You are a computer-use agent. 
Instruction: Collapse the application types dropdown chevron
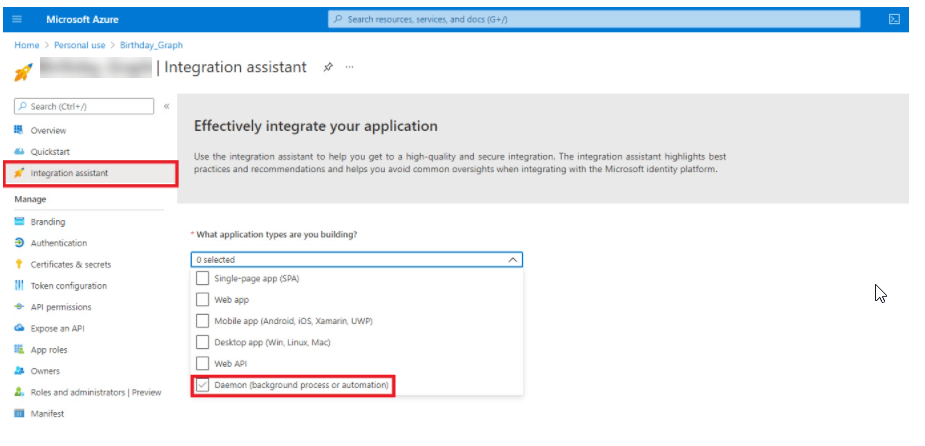click(512, 260)
